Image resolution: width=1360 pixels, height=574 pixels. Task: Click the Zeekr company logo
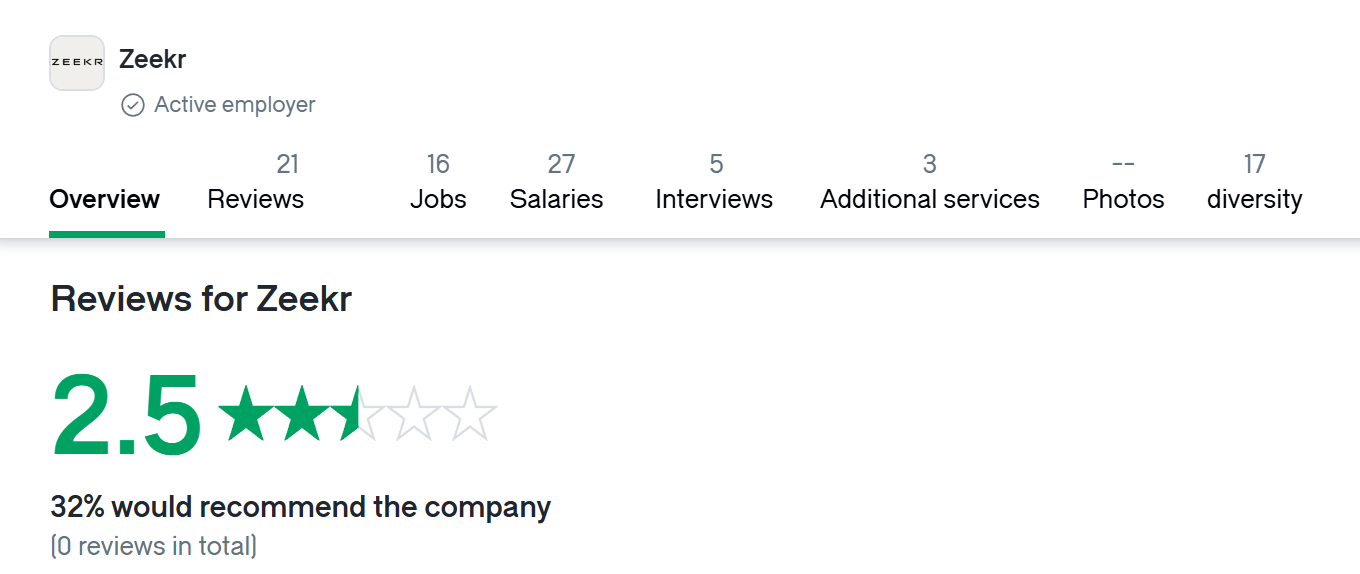point(77,63)
